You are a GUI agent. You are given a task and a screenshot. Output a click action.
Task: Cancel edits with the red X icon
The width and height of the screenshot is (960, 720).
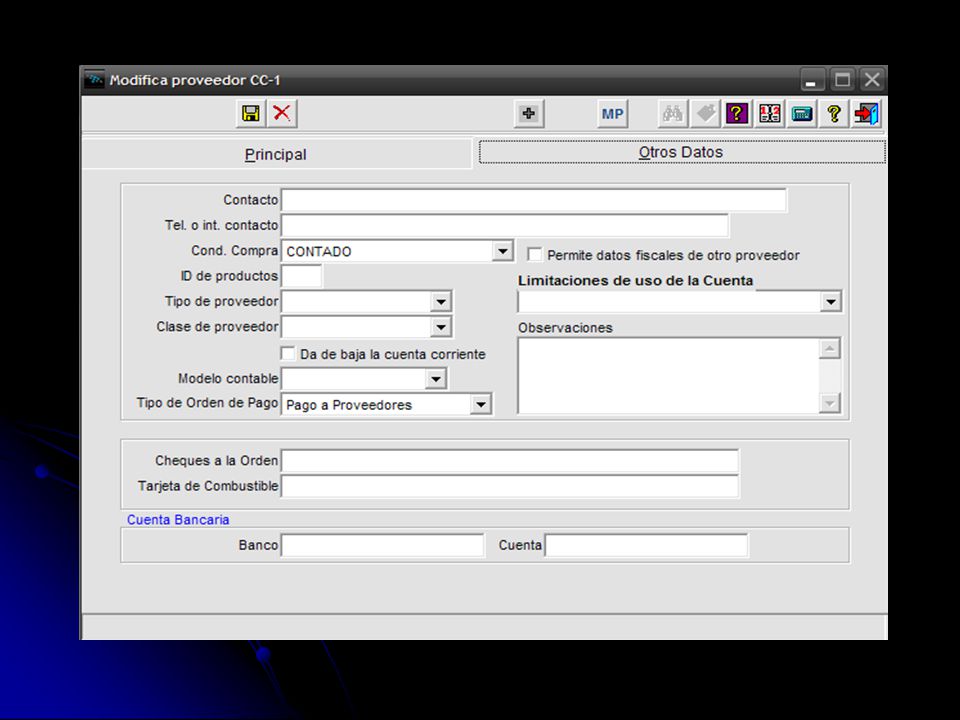click(282, 113)
